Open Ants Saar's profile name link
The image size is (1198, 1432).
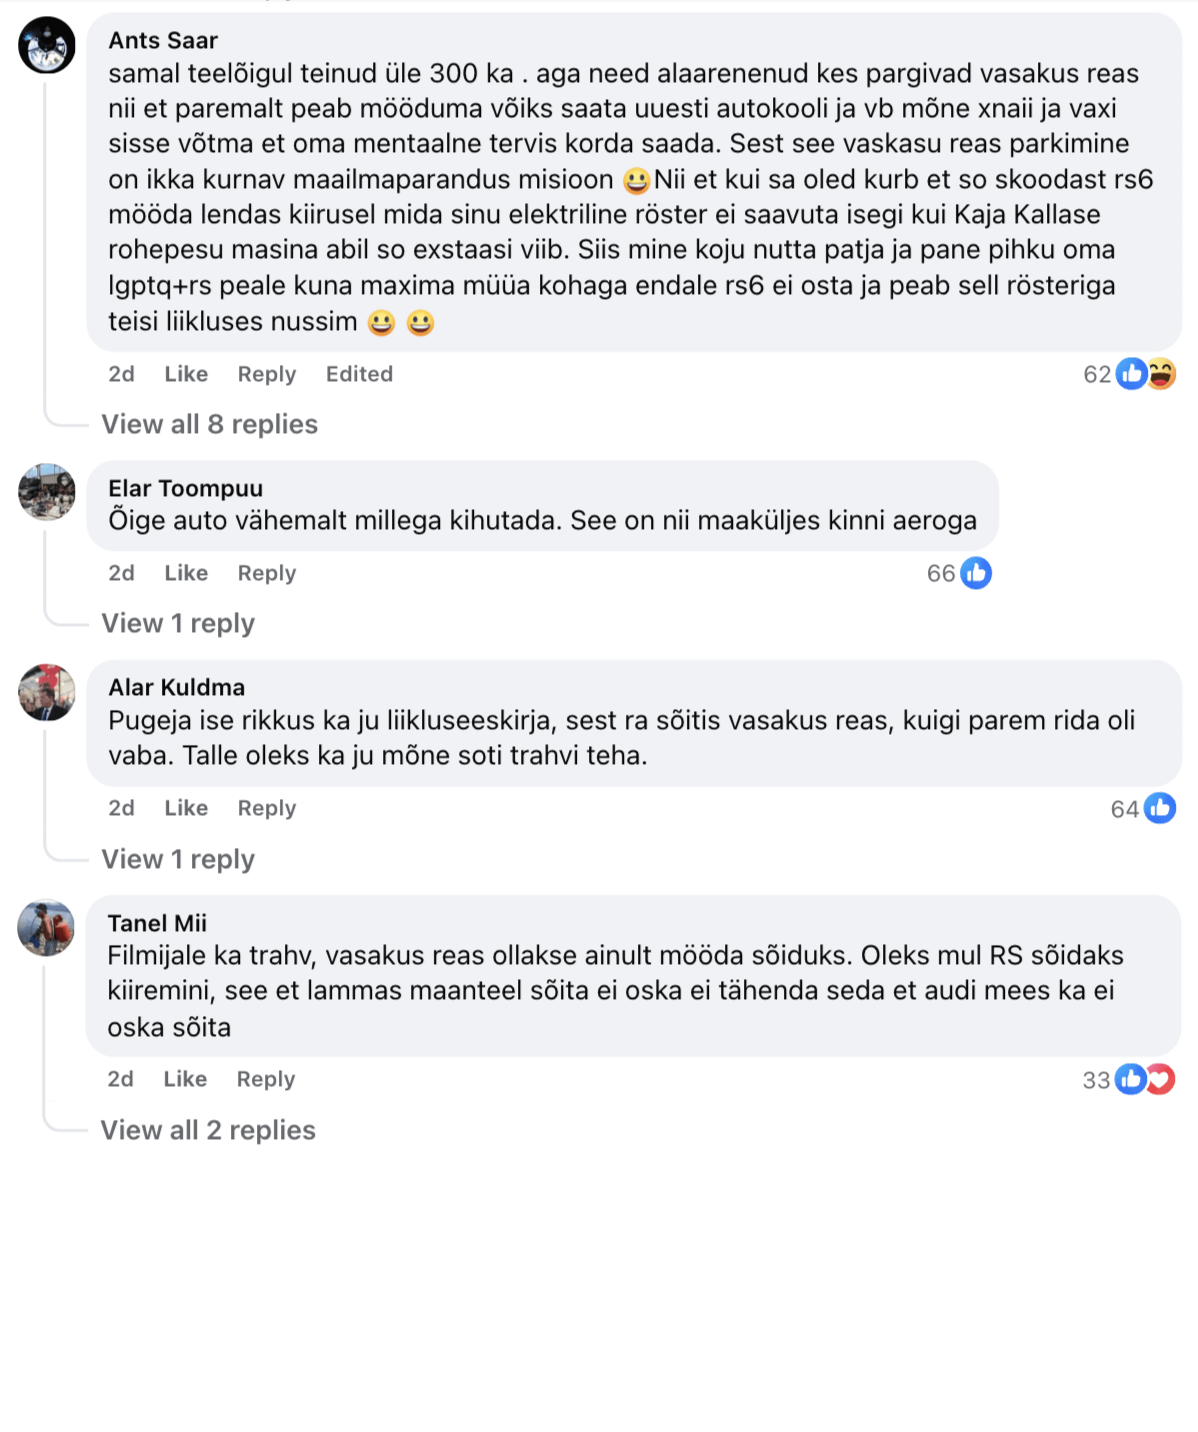click(x=163, y=40)
